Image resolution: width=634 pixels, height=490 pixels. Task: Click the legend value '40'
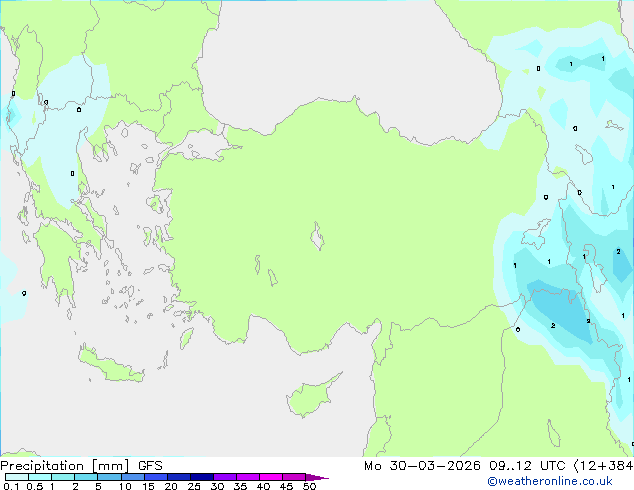coord(263,486)
